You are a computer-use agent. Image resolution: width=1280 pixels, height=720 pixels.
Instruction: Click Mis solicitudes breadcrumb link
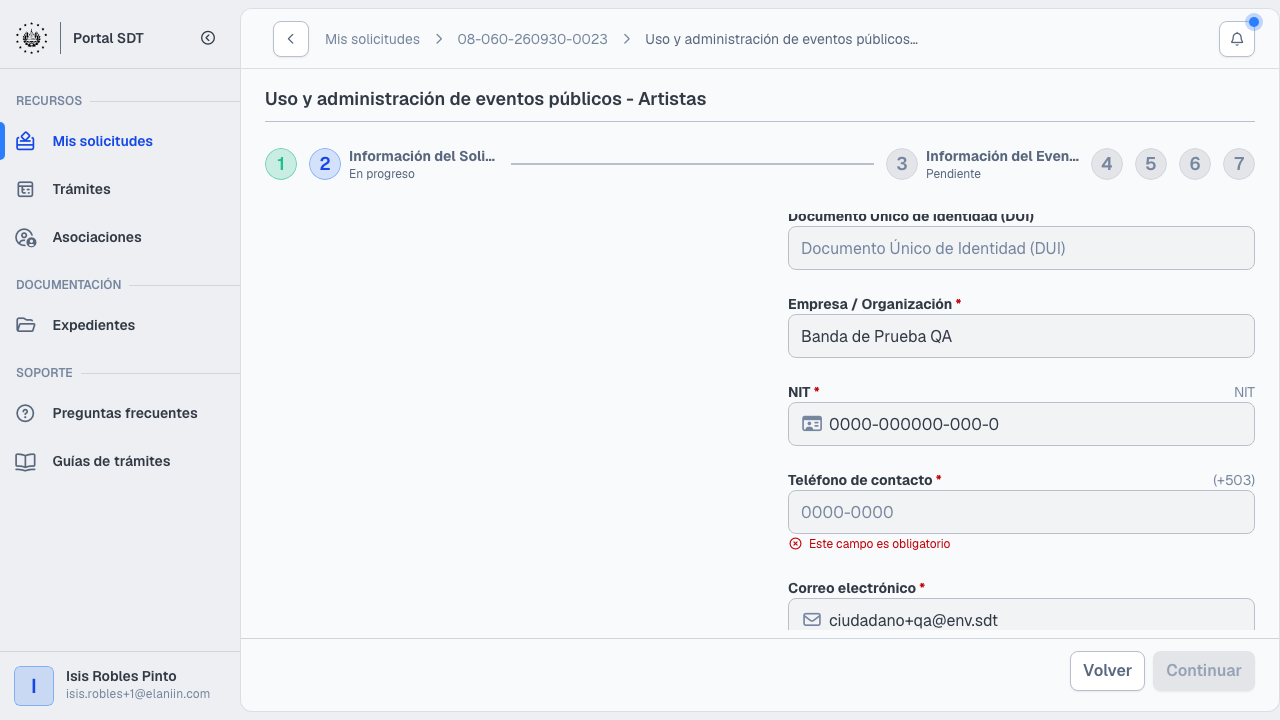click(372, 39)
